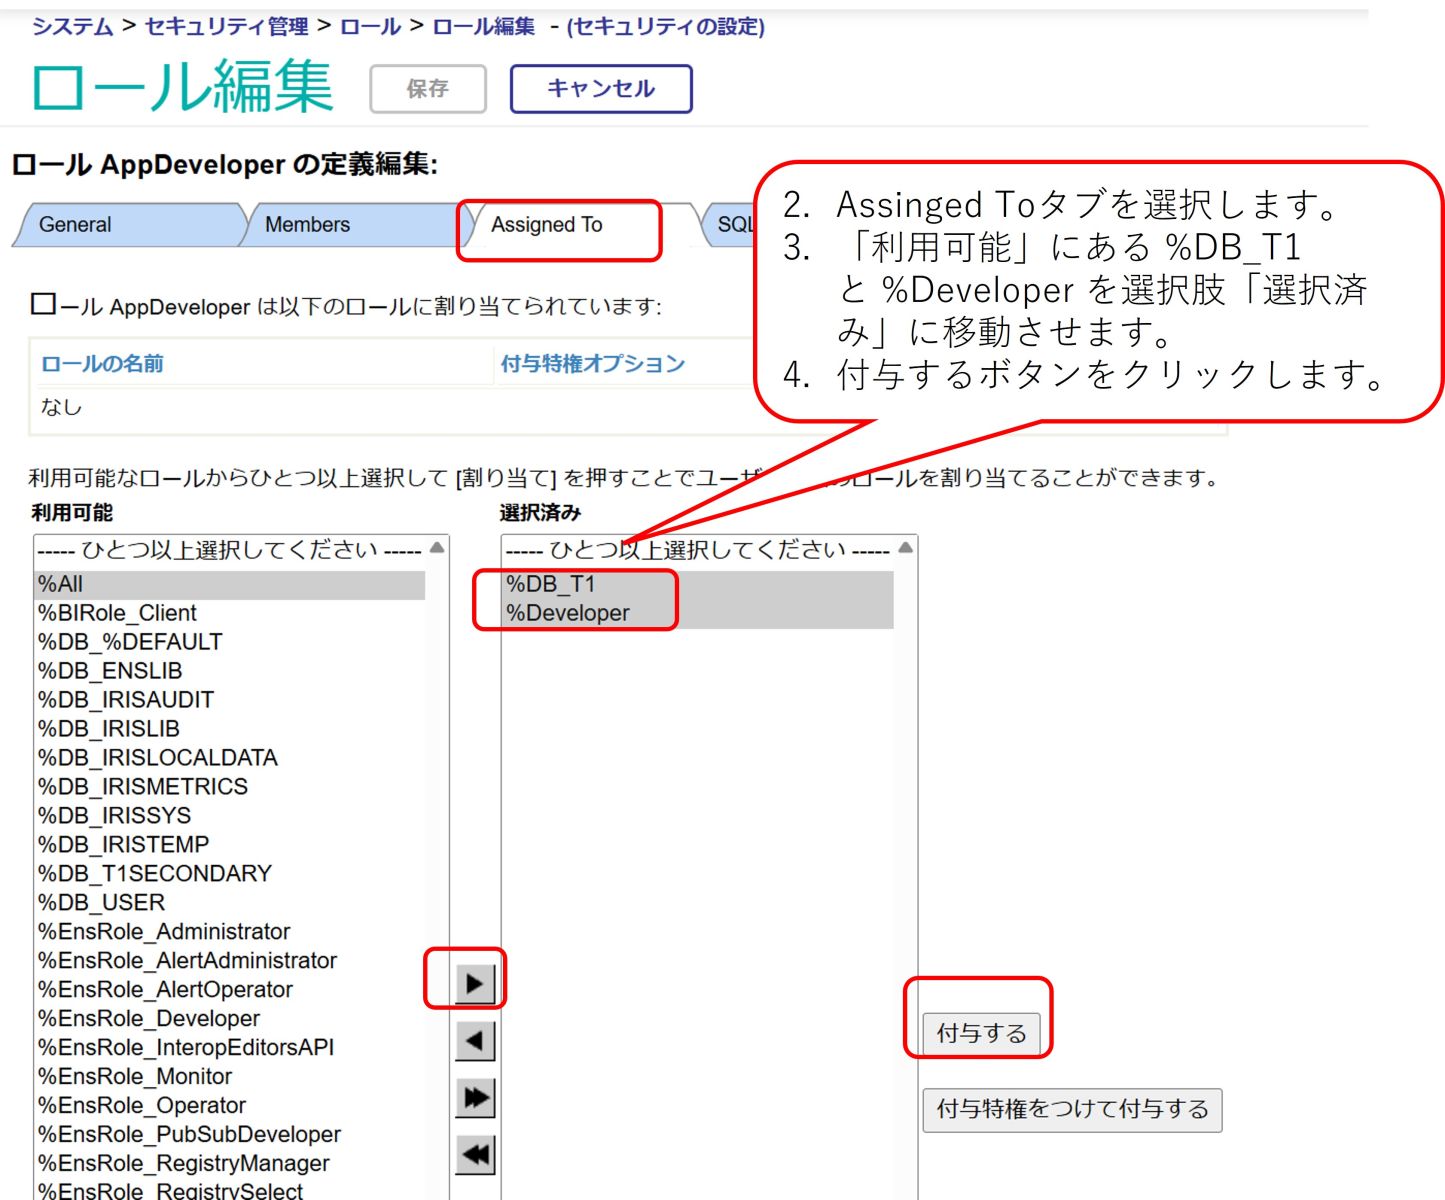This screenshot has width=1445, height=1200.
Task: Select %Developer in the selected list
Action: tap(568, 613)
